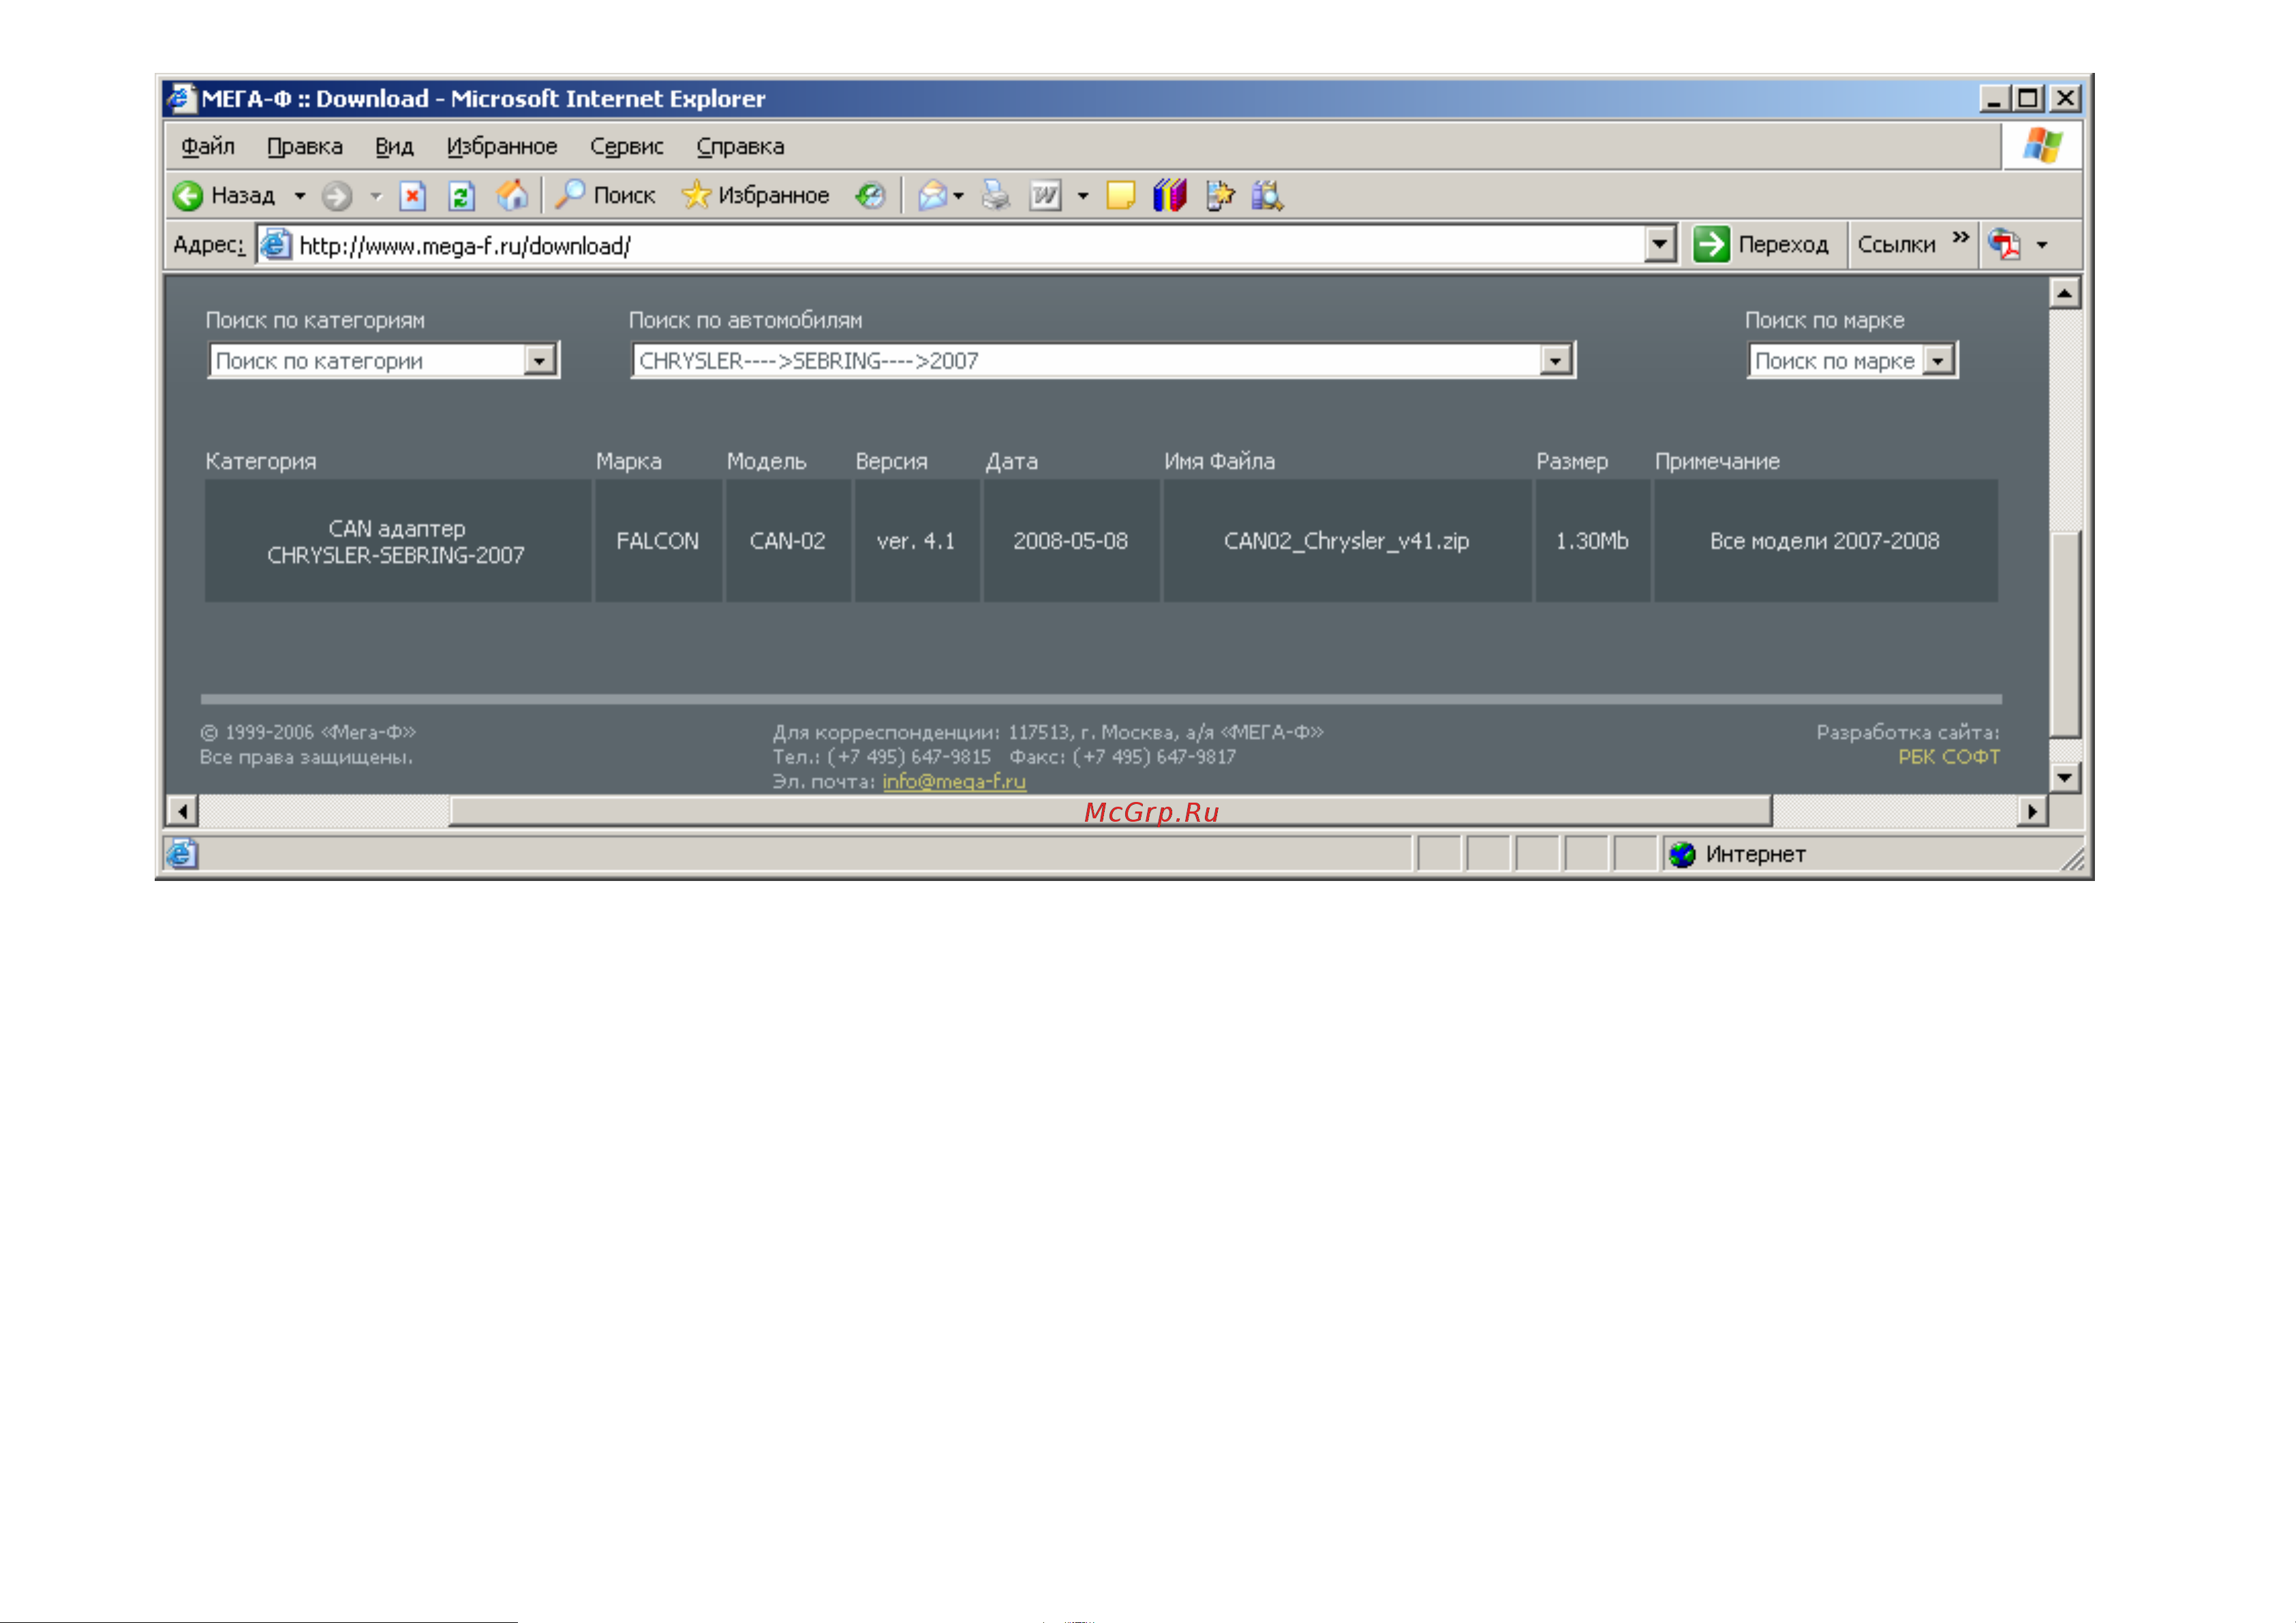Open Избранное menu in menu bar

[502, 146]
